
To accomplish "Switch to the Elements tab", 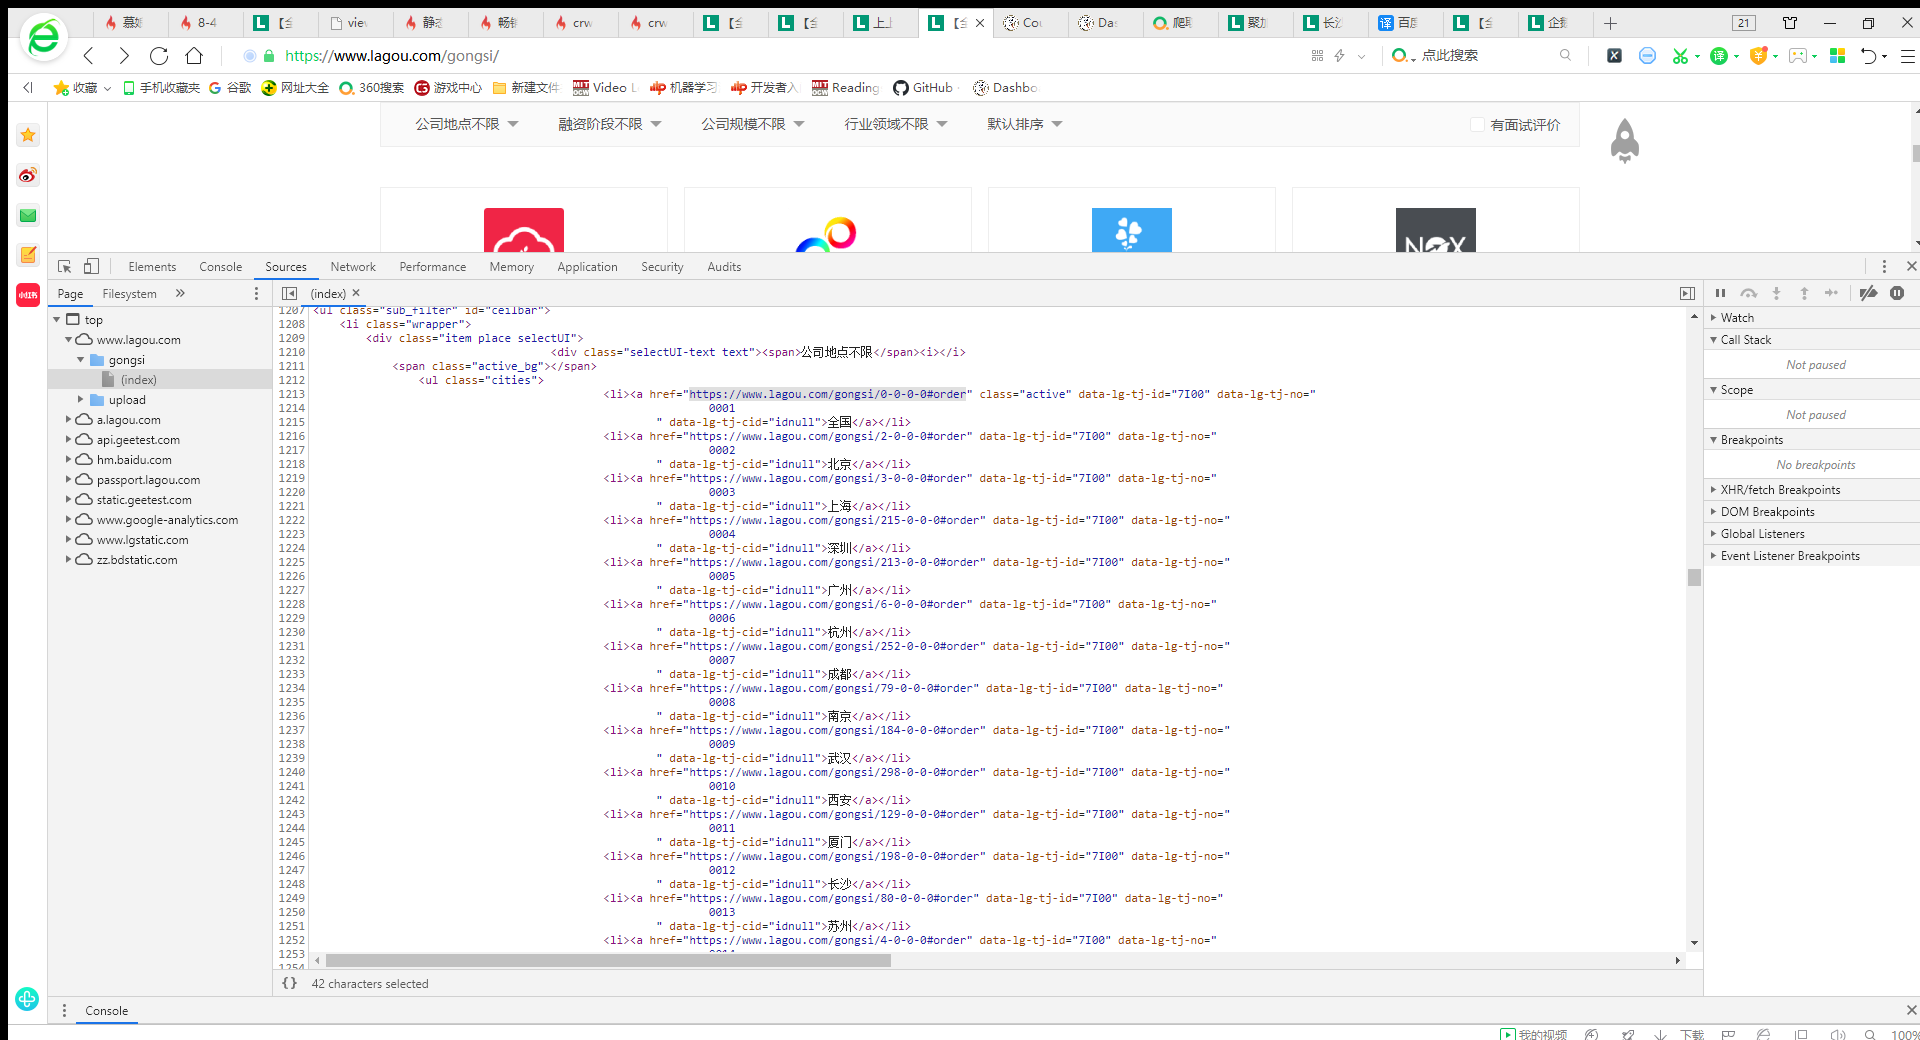I will click(x=152, y=267).
